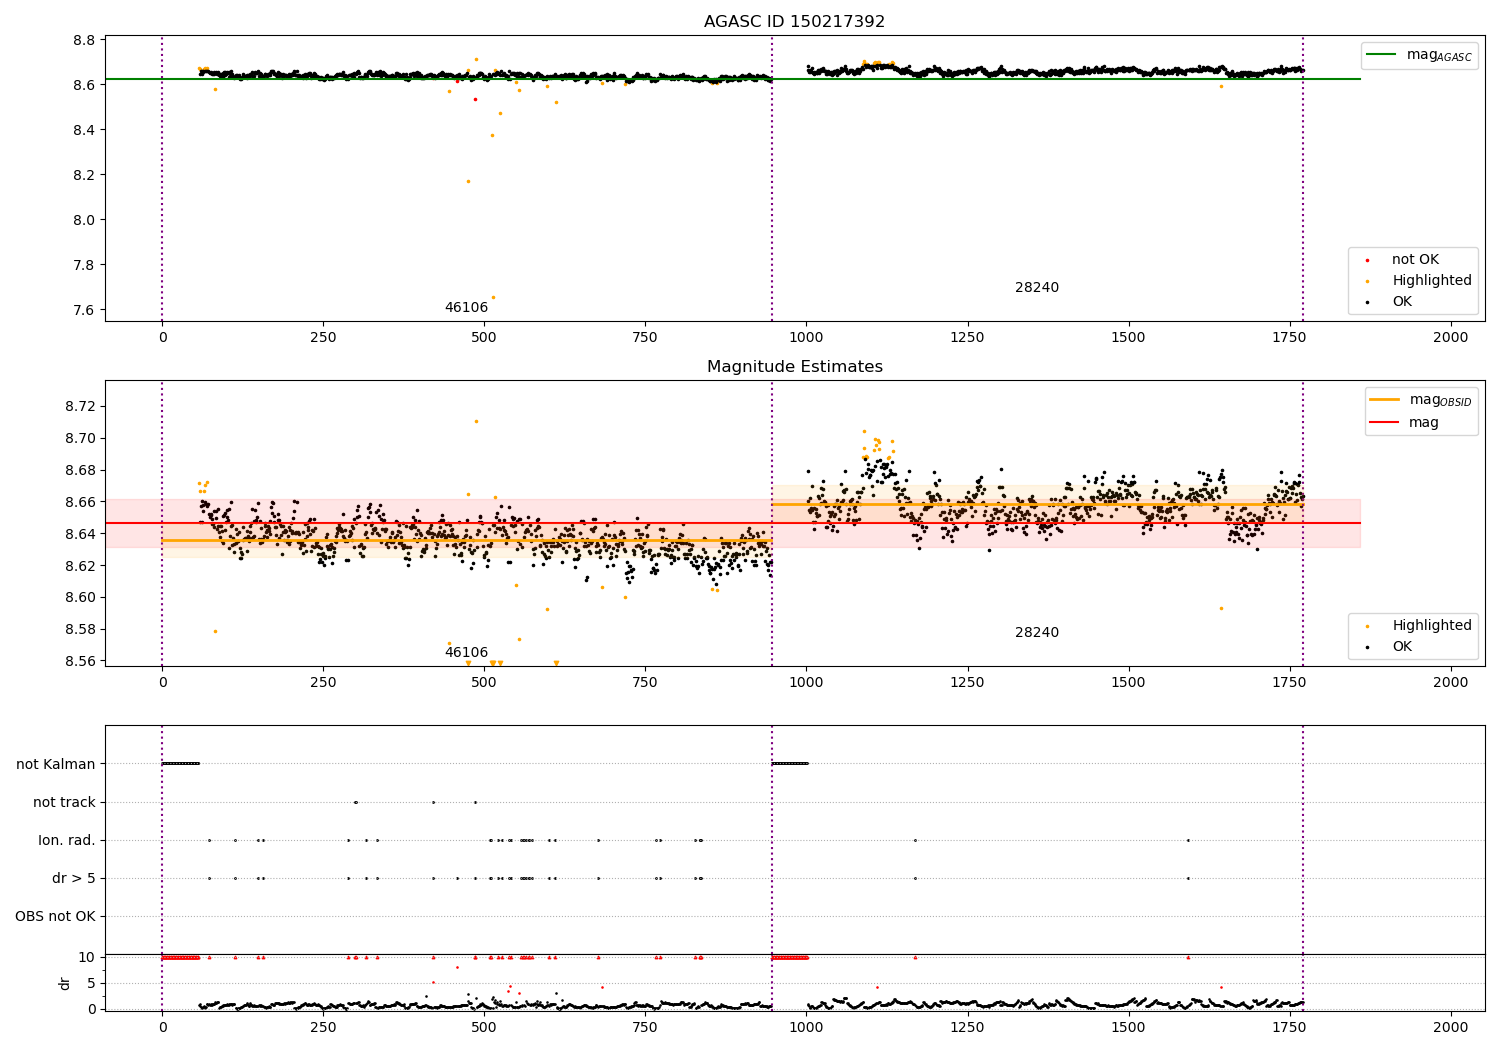
Task: Click the plot title AGASC ID 150217392
Action: (x=794, y=22)
